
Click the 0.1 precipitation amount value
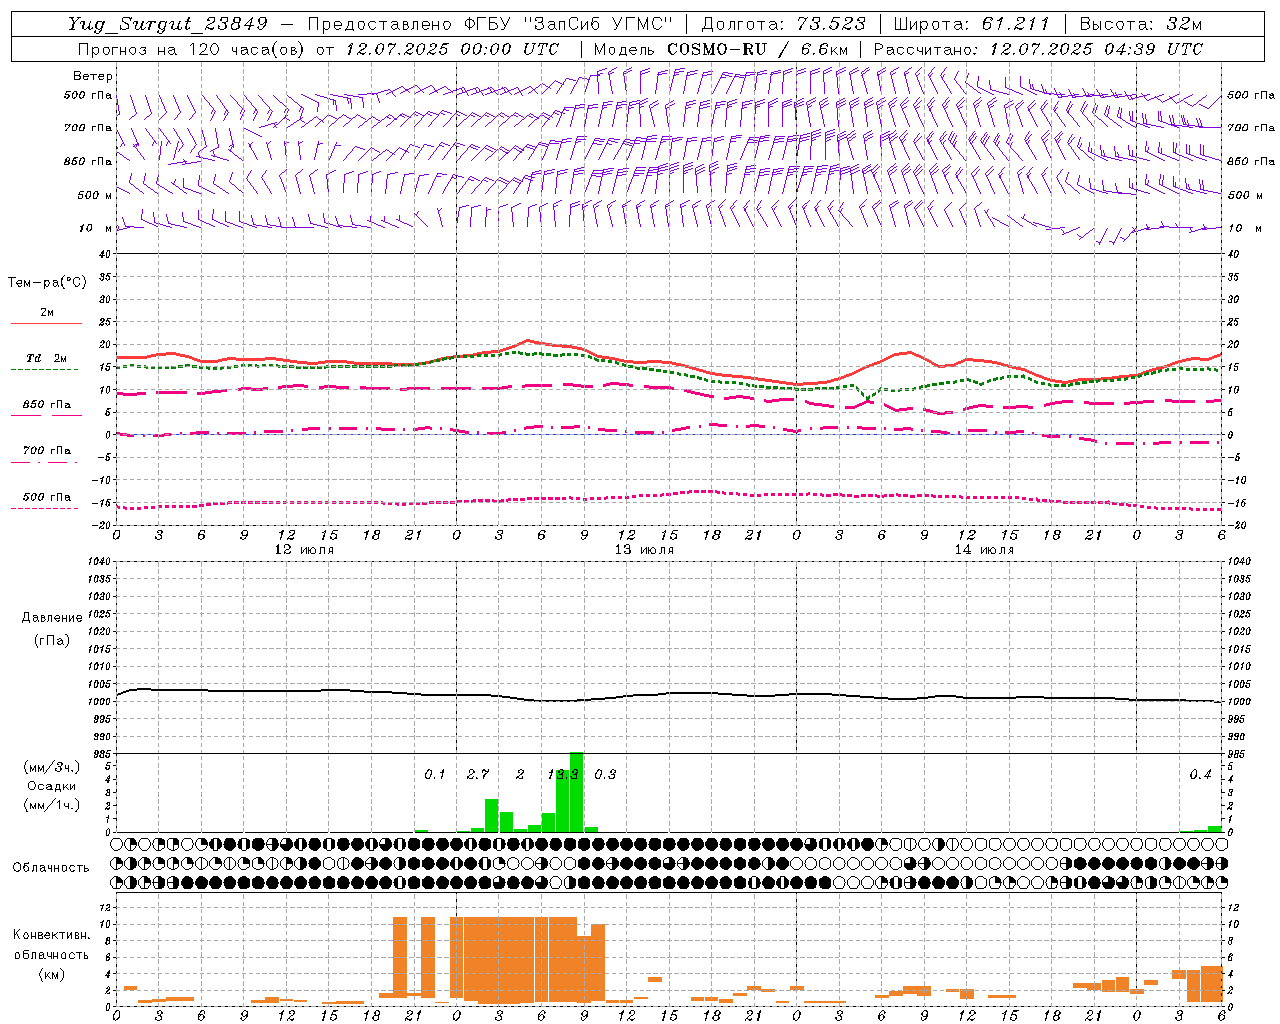tap(434, 774)
